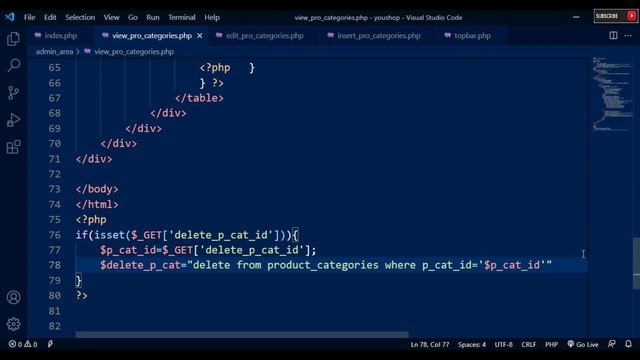
Task: Open the editor More Actions ellipsis
Action: [x=628, y=36]
